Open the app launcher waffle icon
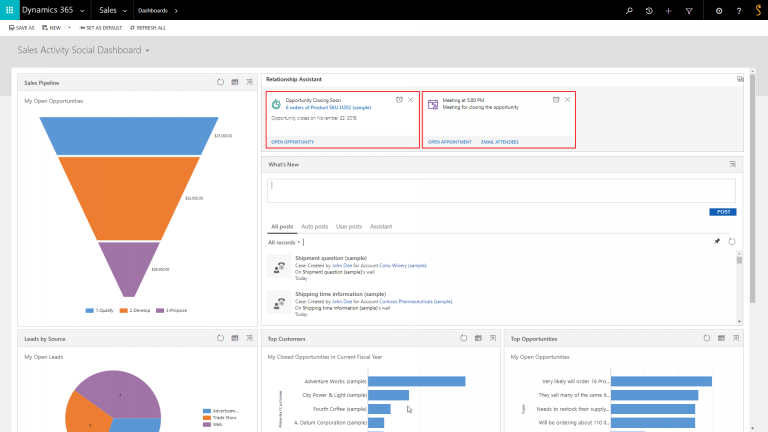Image resolution: width=768 pixels, height=432 pixels. pos(9,10)
